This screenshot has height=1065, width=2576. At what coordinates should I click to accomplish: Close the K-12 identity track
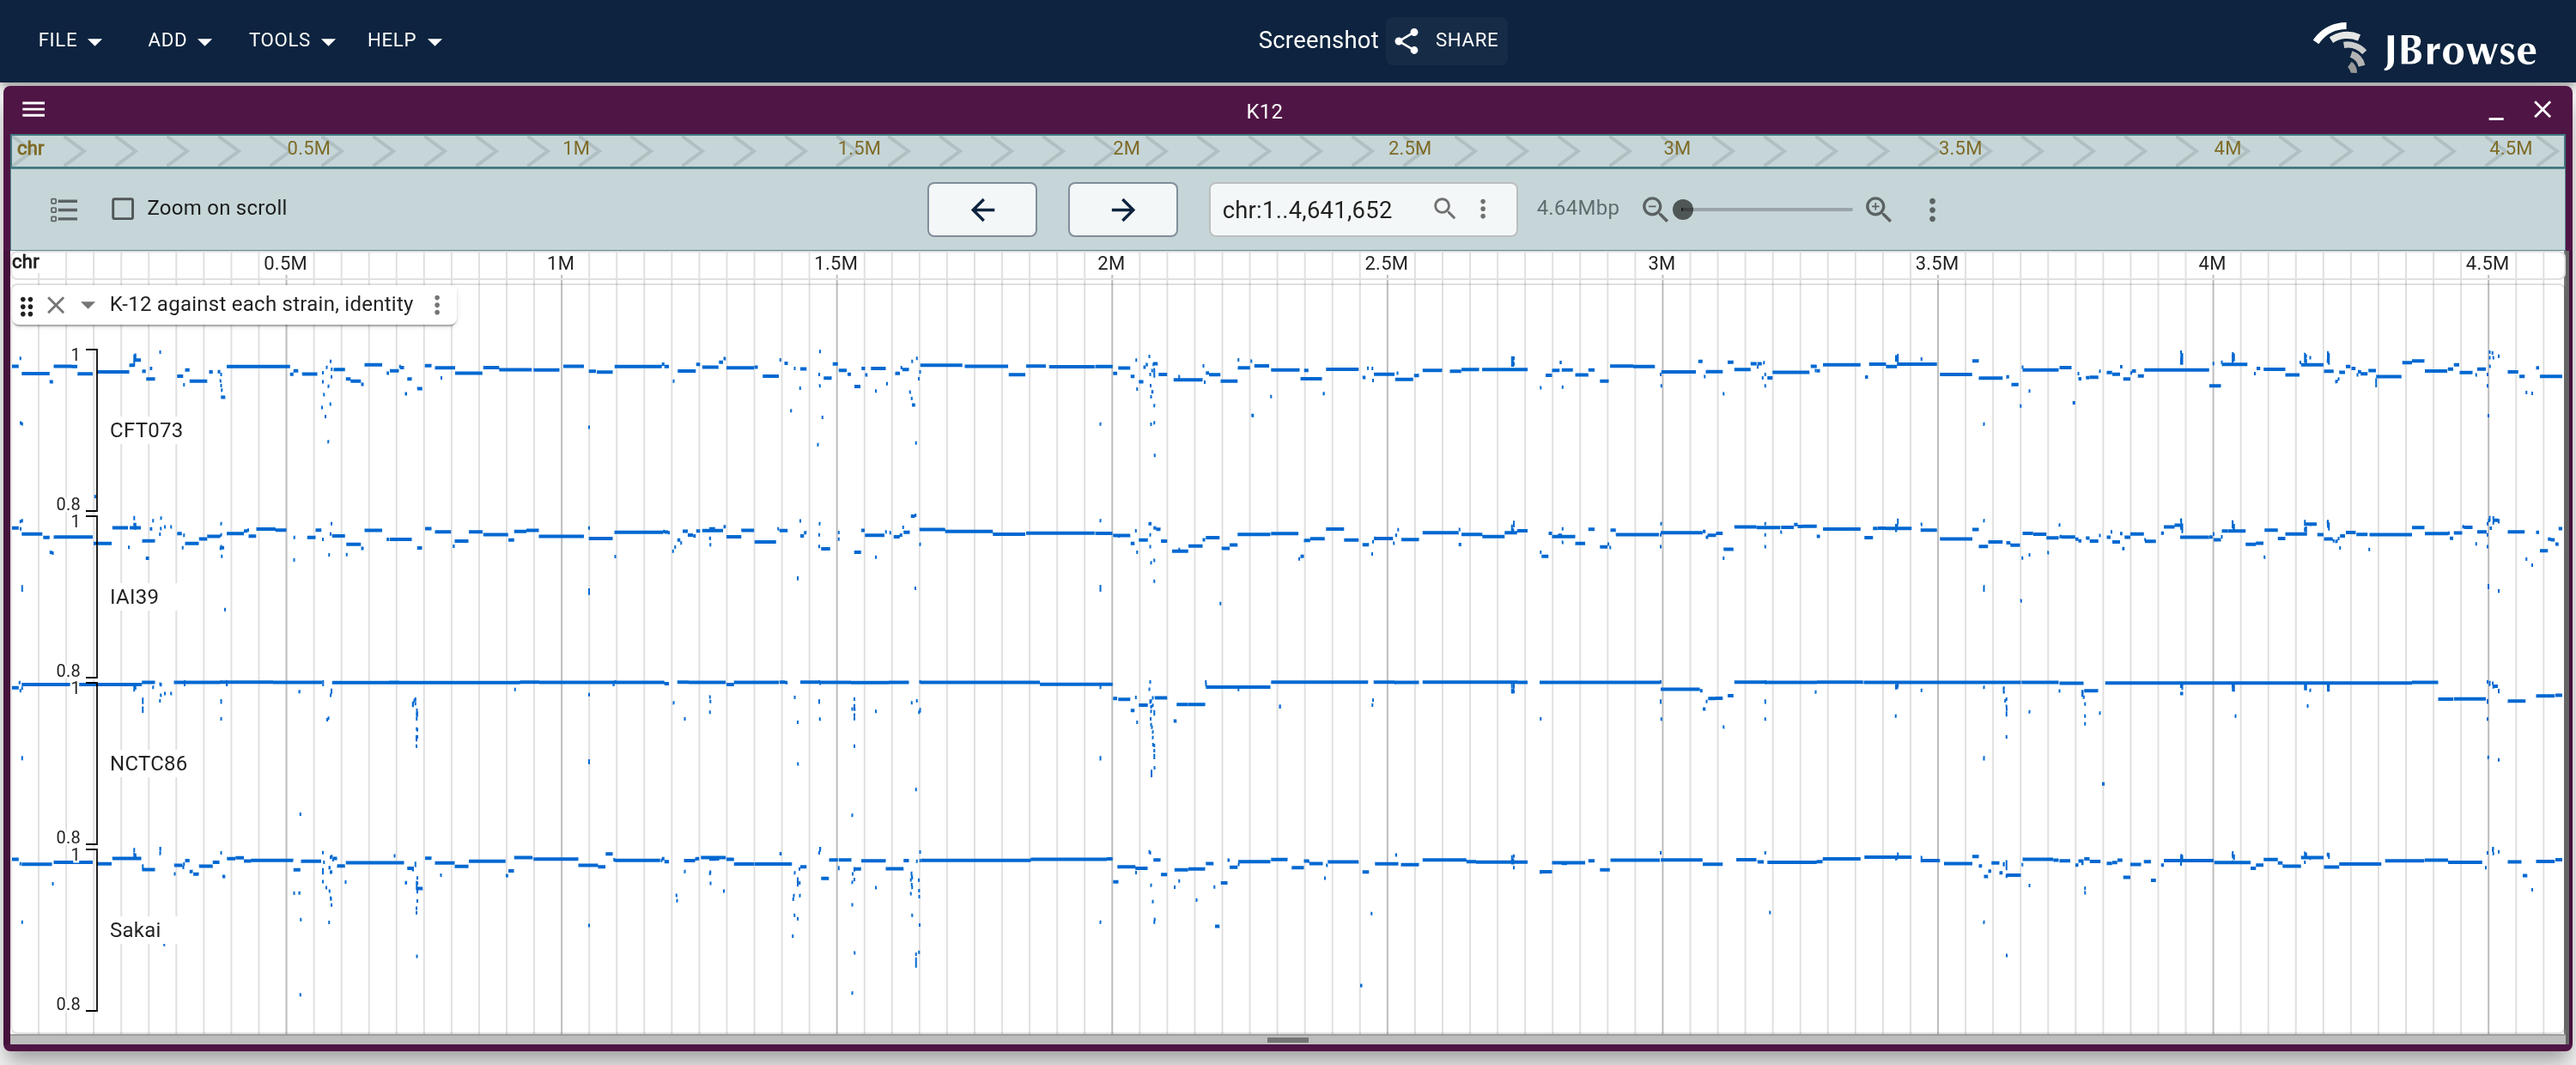(x=56, y=305)
